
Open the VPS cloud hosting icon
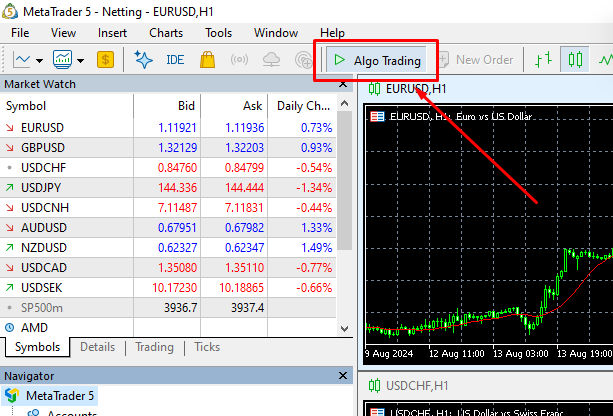coord(271,60)
